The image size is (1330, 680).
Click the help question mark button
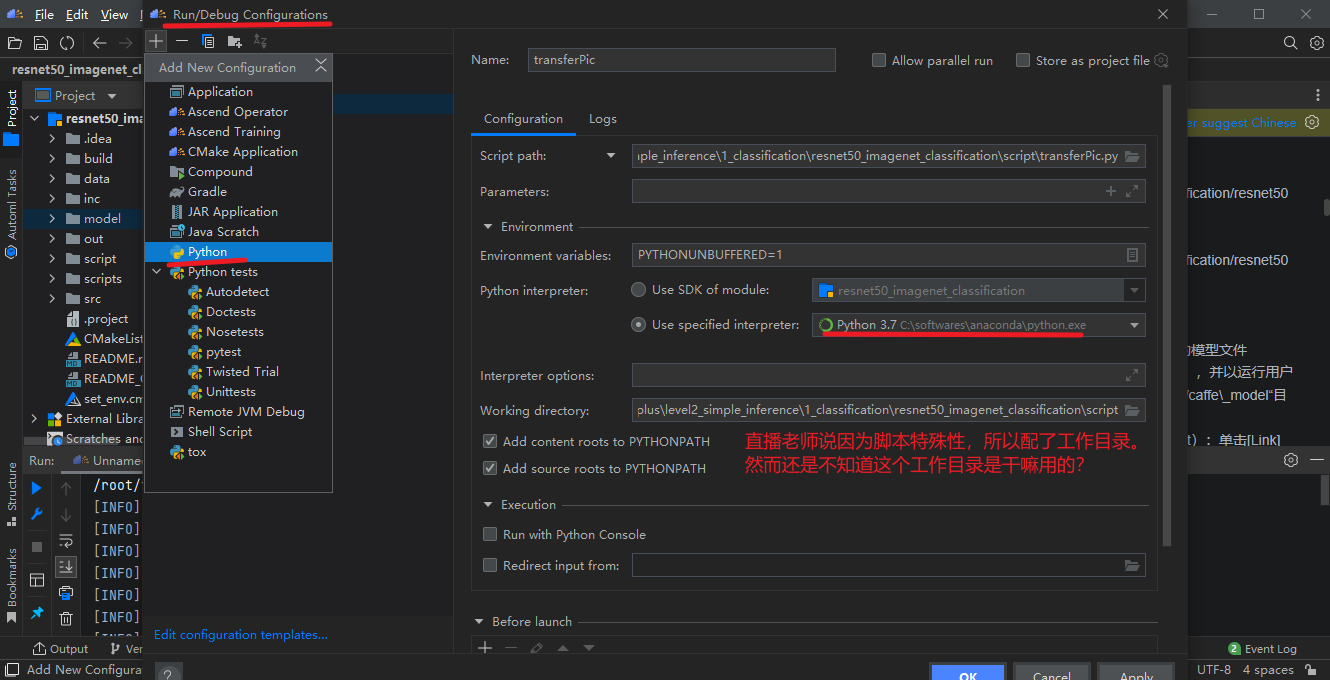167,673
